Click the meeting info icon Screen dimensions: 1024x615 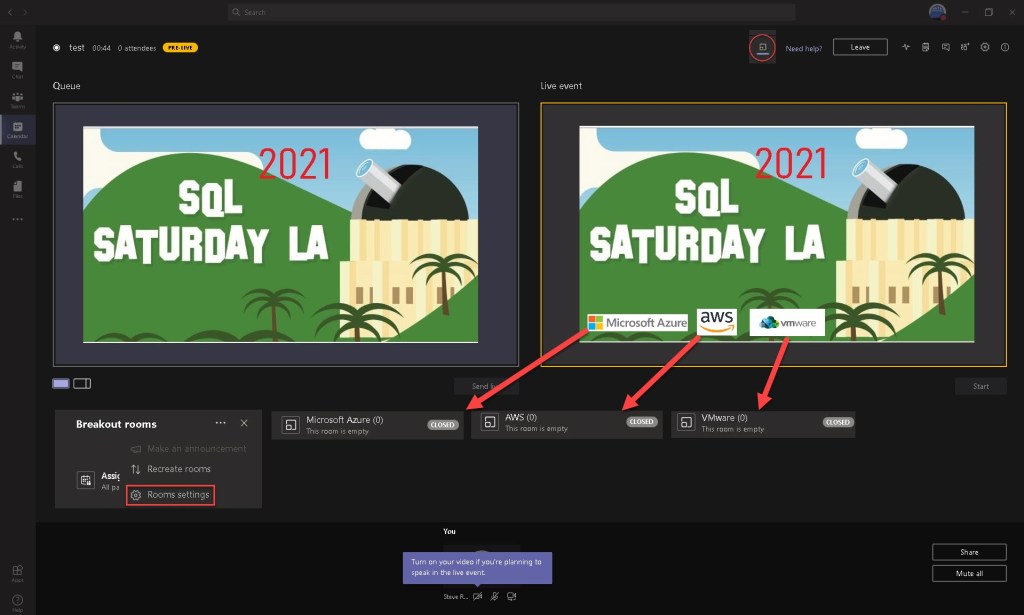1005,47
